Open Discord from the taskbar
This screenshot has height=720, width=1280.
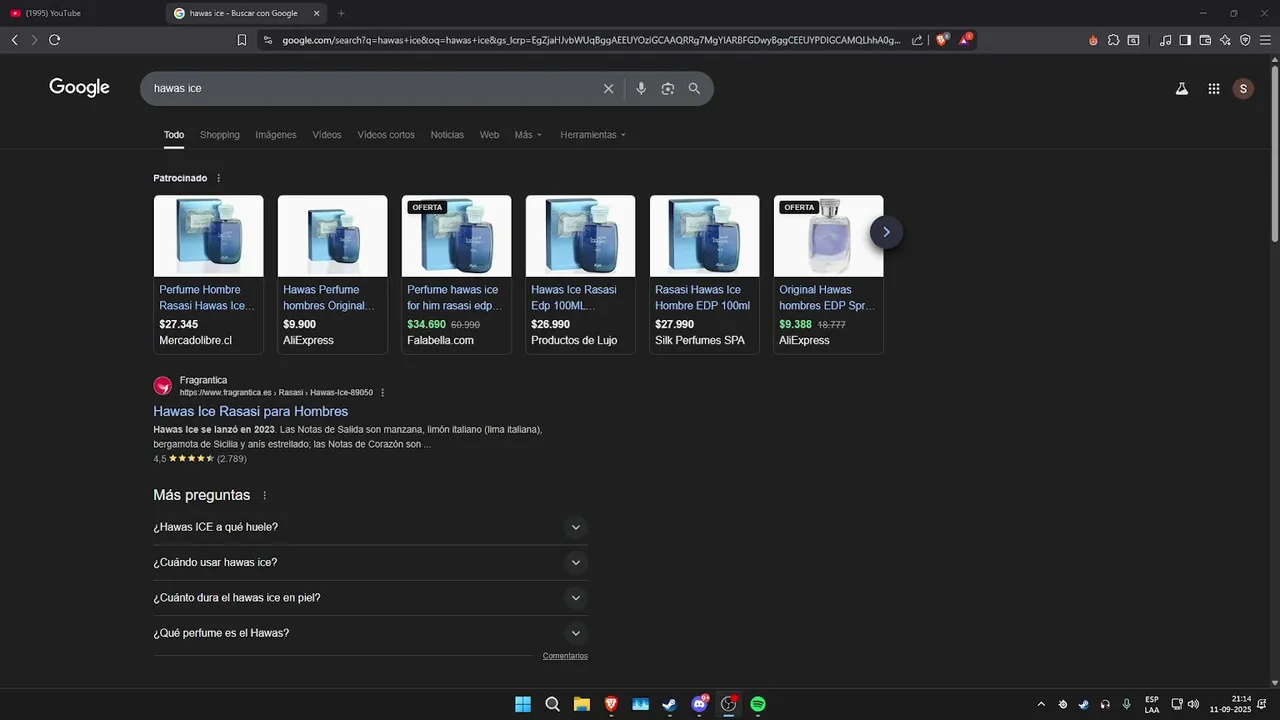coord(699,704)
